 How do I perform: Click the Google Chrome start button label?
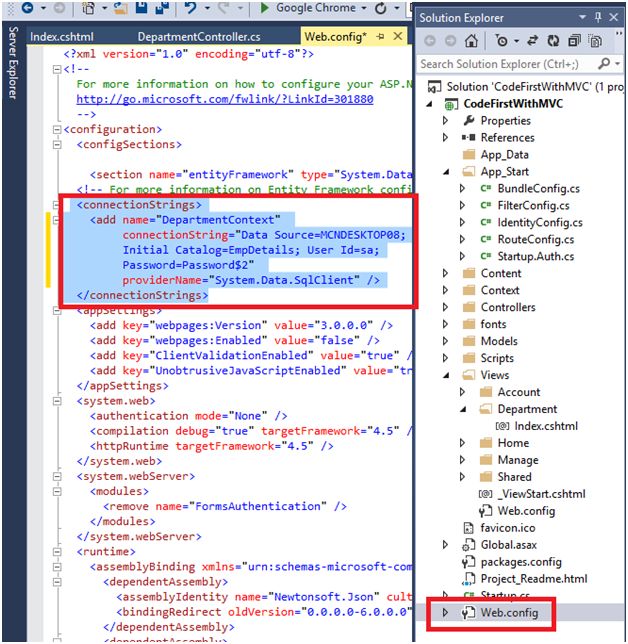315,7
